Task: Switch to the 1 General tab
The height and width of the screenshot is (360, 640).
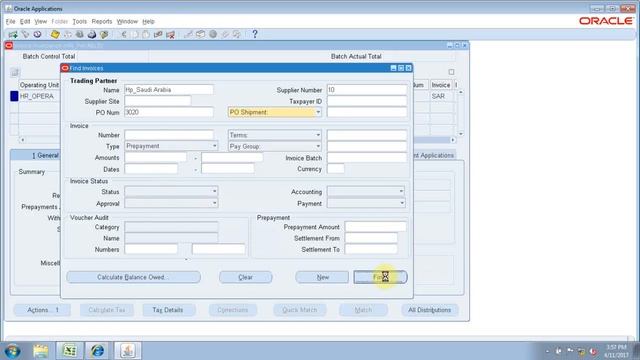Action: point(36,156)
